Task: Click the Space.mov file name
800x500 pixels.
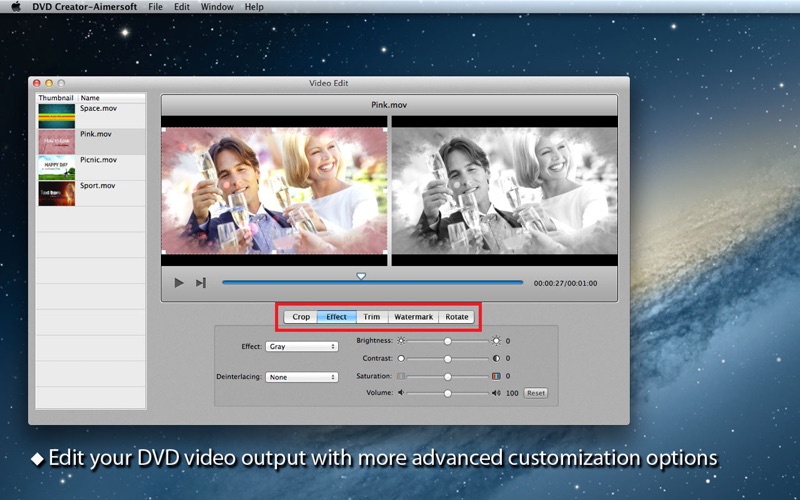Action: [x=98, y=108]
